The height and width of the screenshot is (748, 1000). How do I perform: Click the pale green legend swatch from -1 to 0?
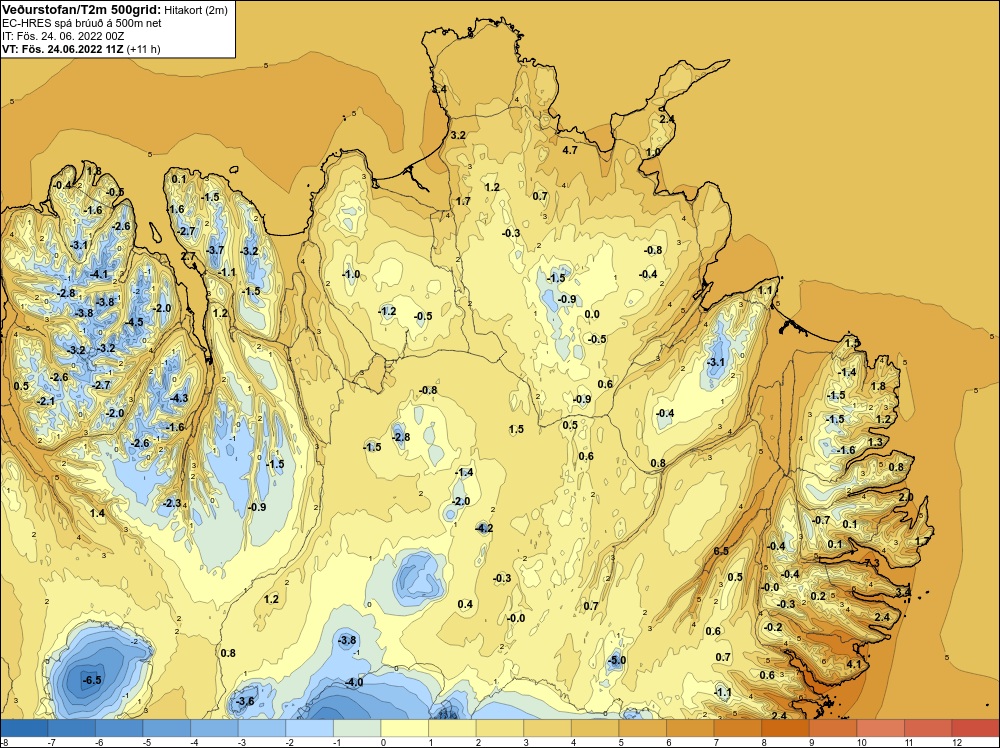(357, 728)
